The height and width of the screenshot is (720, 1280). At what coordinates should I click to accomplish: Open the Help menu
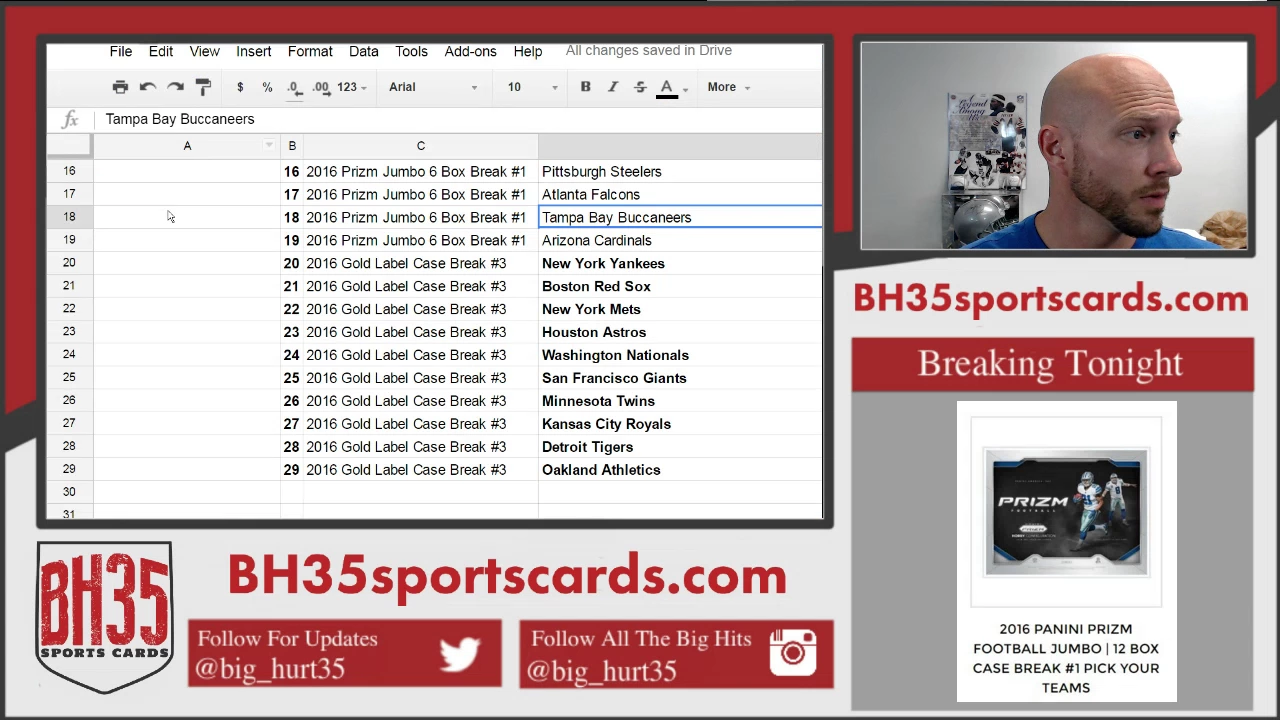click(528, 51)
